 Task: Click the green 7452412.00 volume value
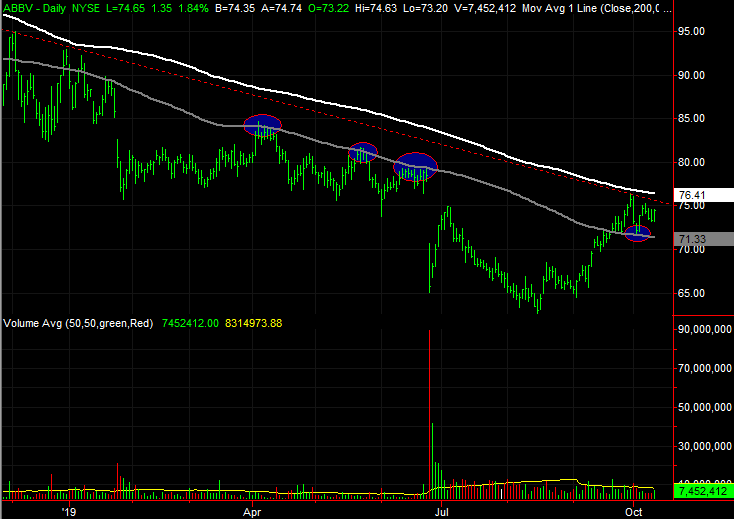coord(190,323)
